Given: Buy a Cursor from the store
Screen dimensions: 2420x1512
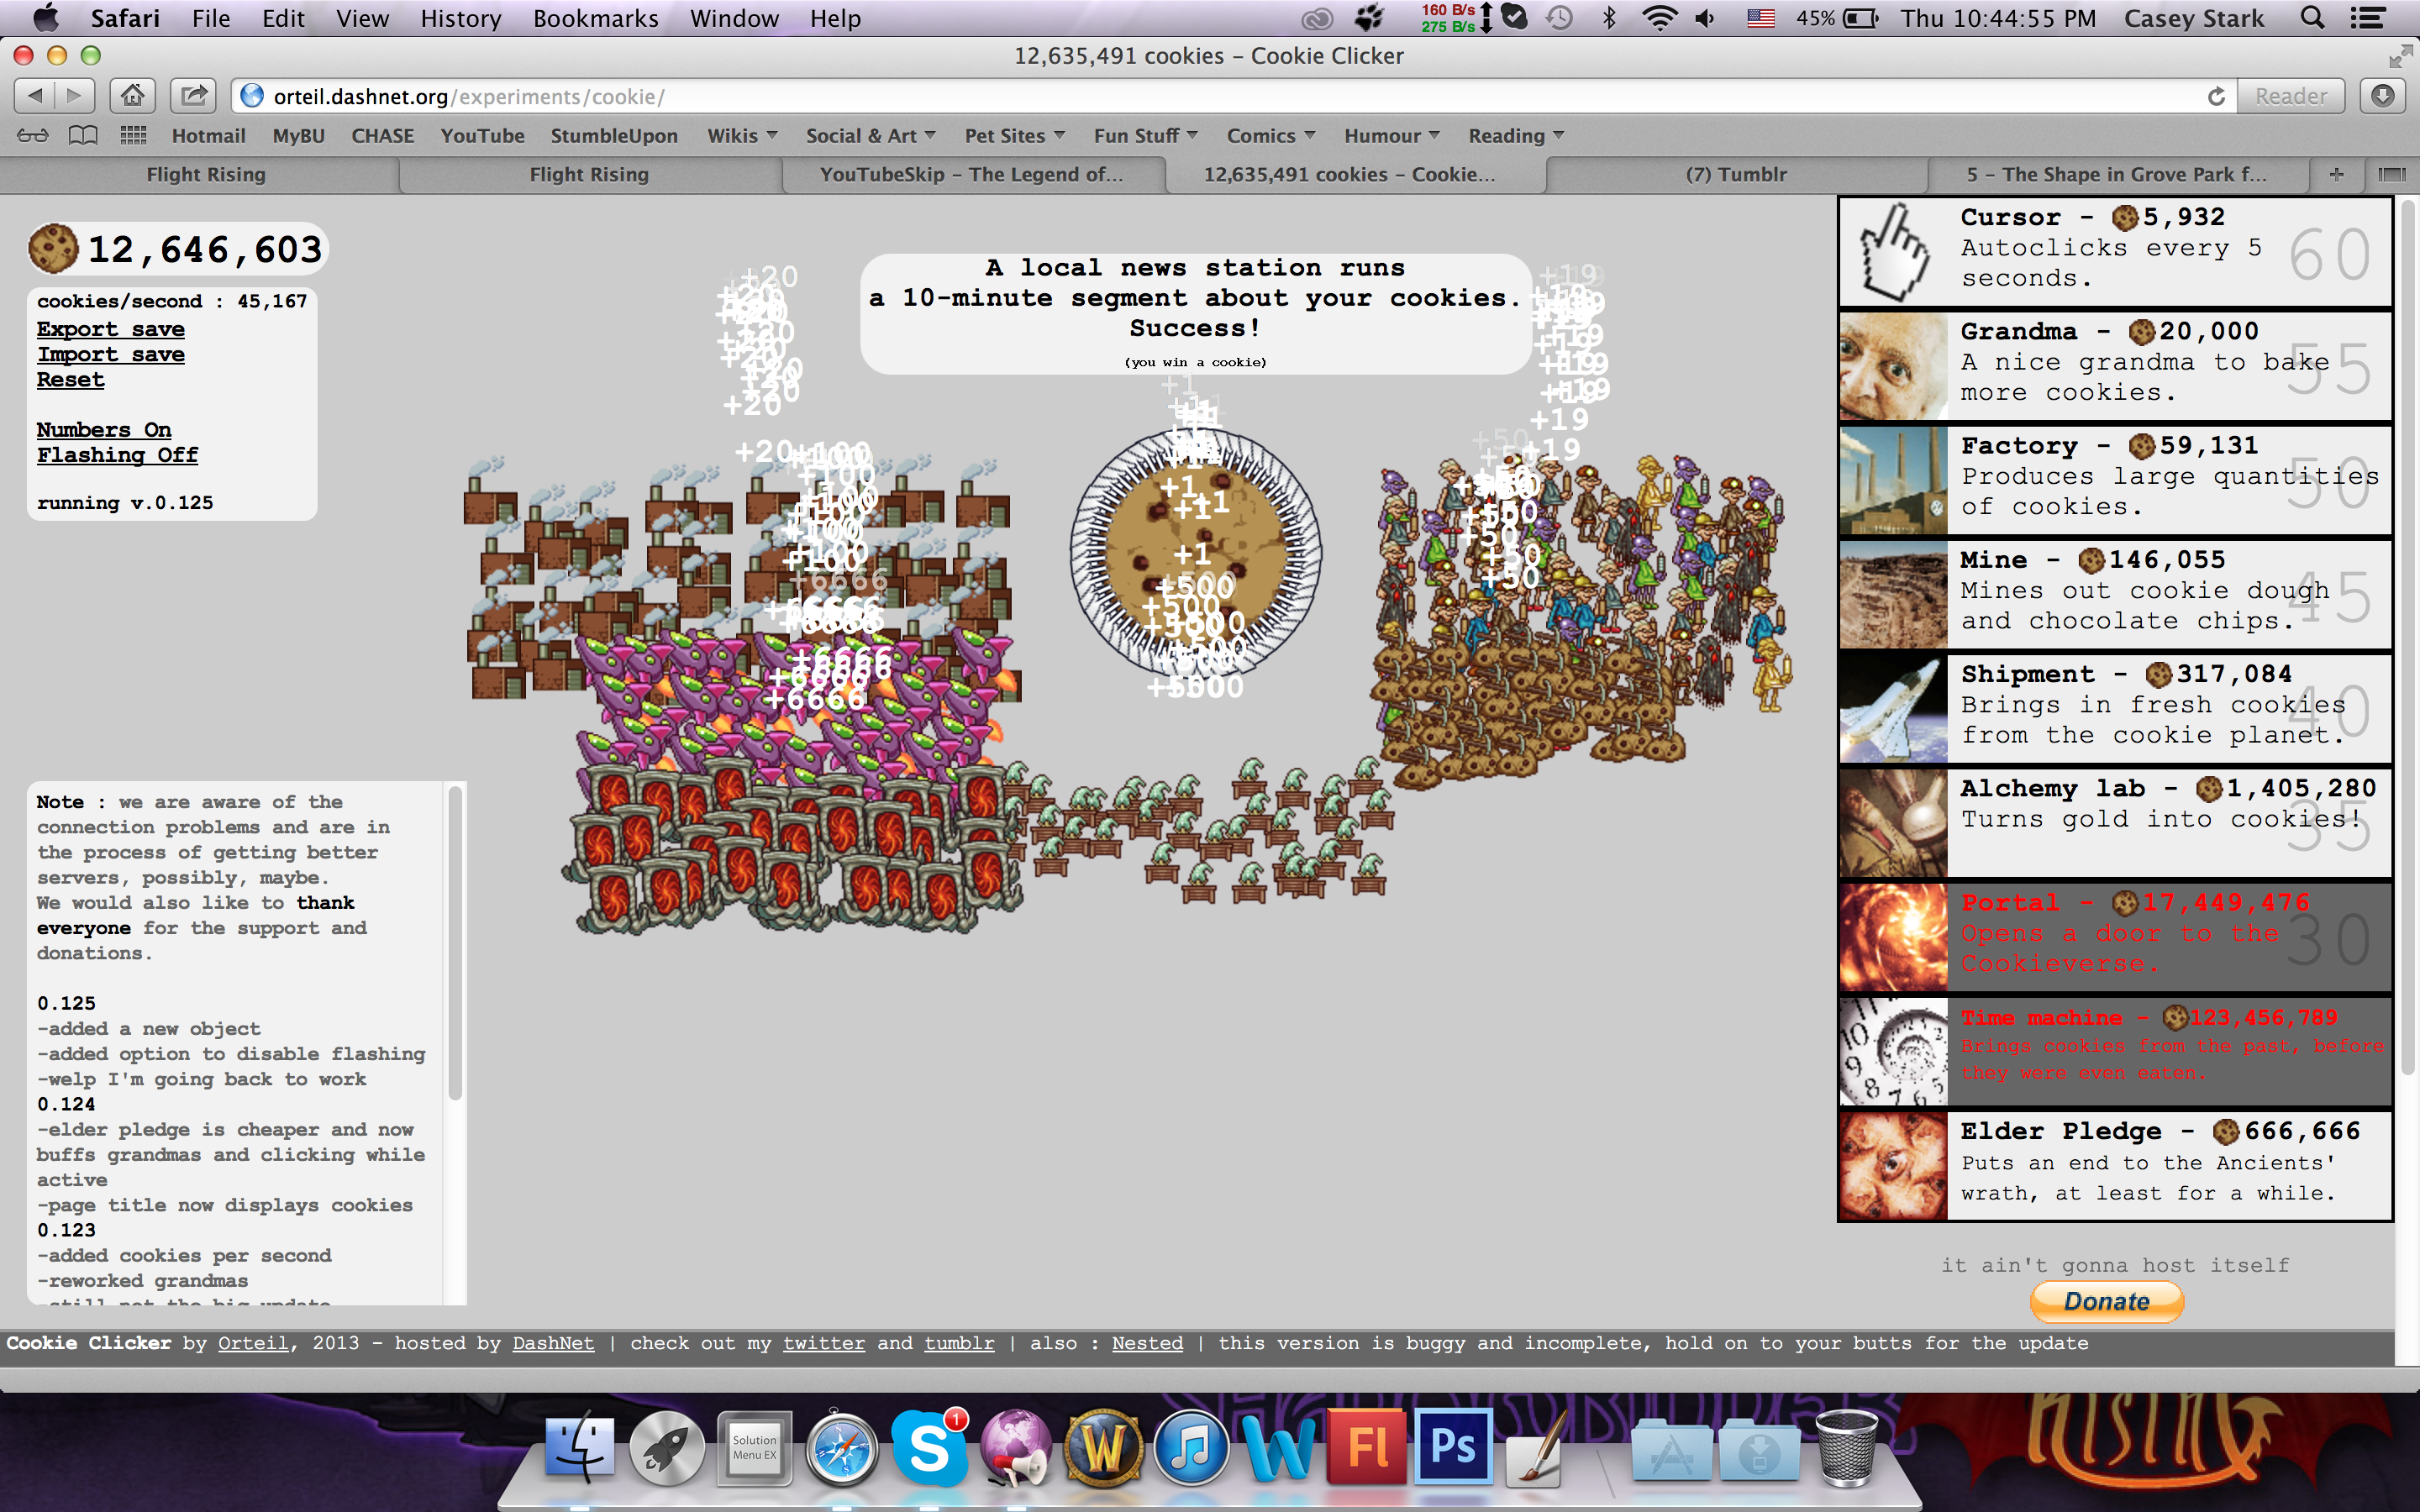Looking at the screenshot, I should coord(2115,251).
